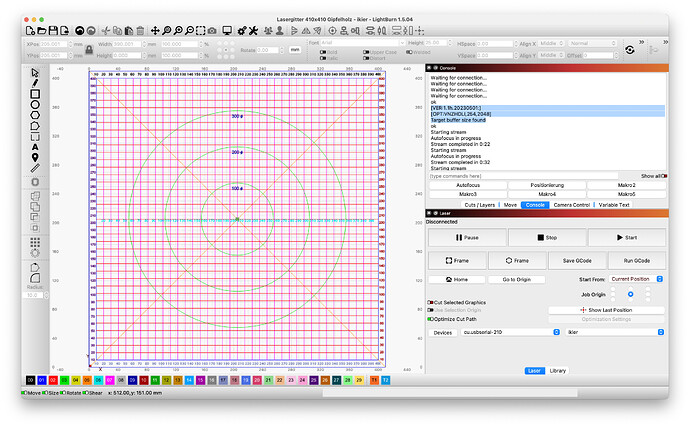Open the Align Y Middle dropdown
The width and height of the screenshot is (690, 427).
pos(551,55)
